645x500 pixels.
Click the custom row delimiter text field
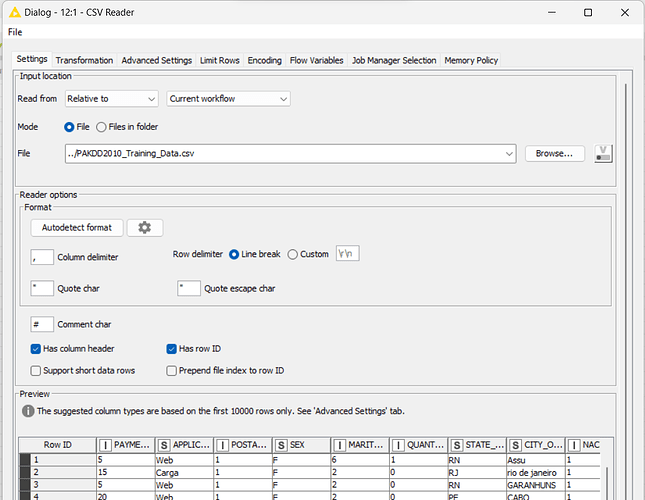pyautogui.click(x=348, y=253)
